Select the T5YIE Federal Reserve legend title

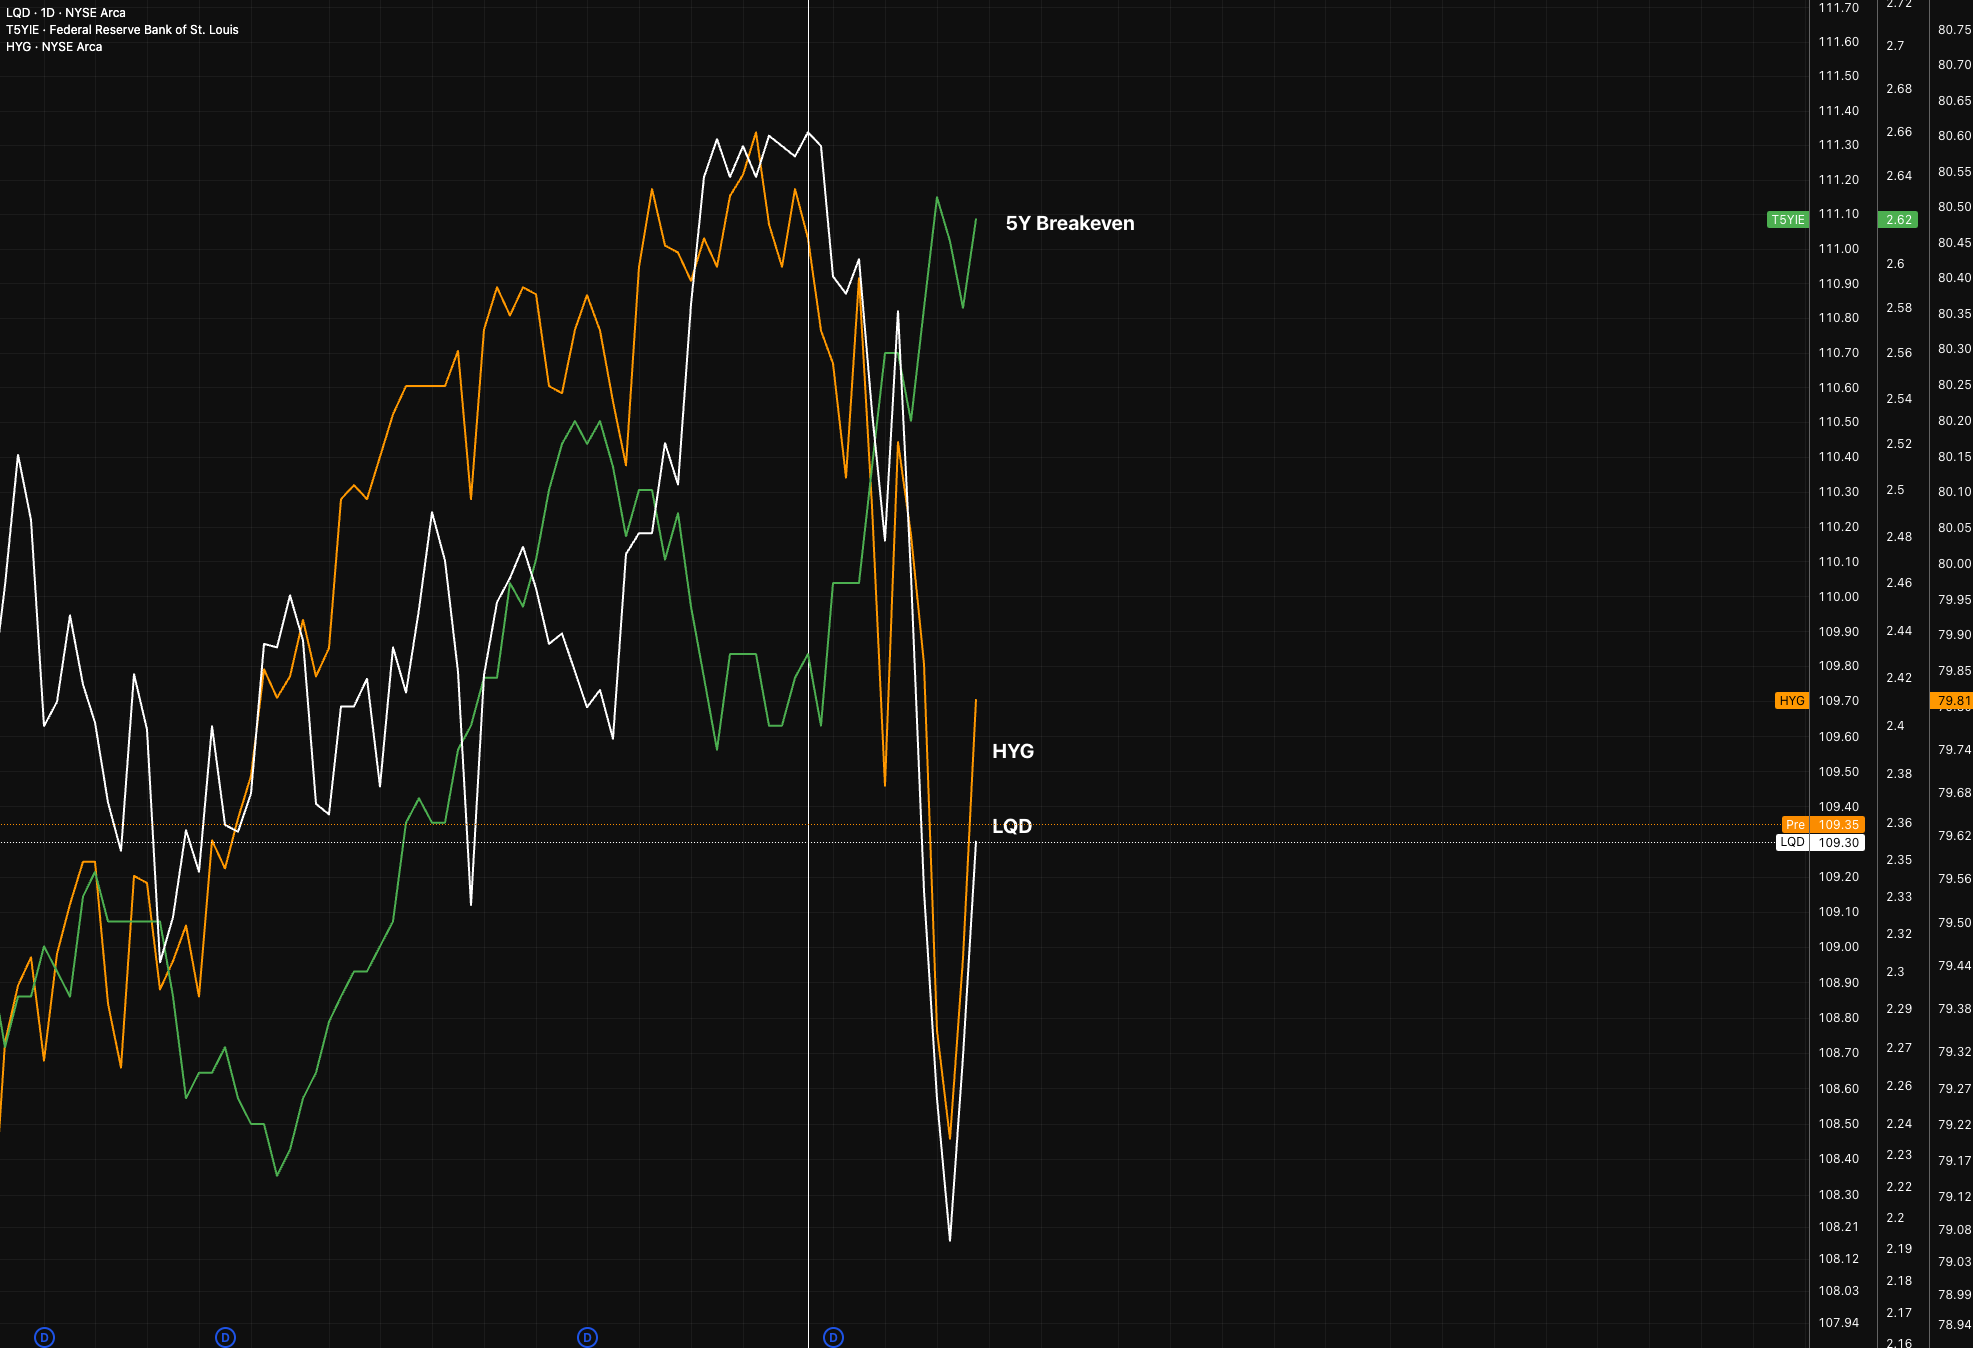point(122,30)
